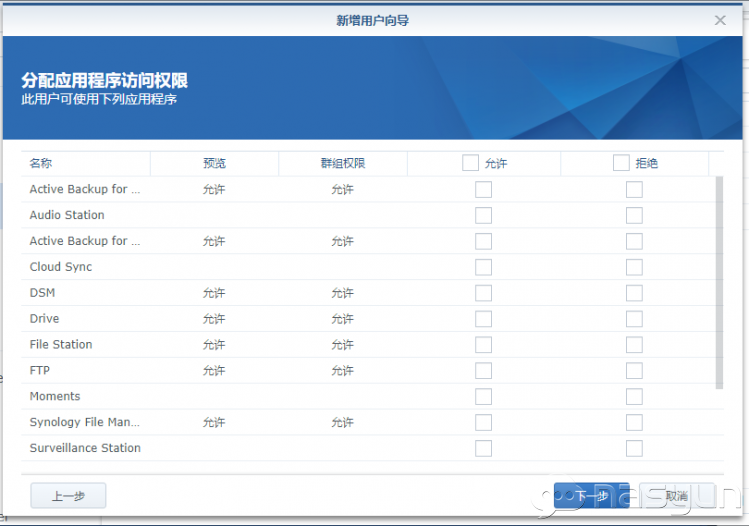Image resolution: width=749 pixels, height=526 pixels.
Task: Select the DSM row name
Action: click(42, 292)
